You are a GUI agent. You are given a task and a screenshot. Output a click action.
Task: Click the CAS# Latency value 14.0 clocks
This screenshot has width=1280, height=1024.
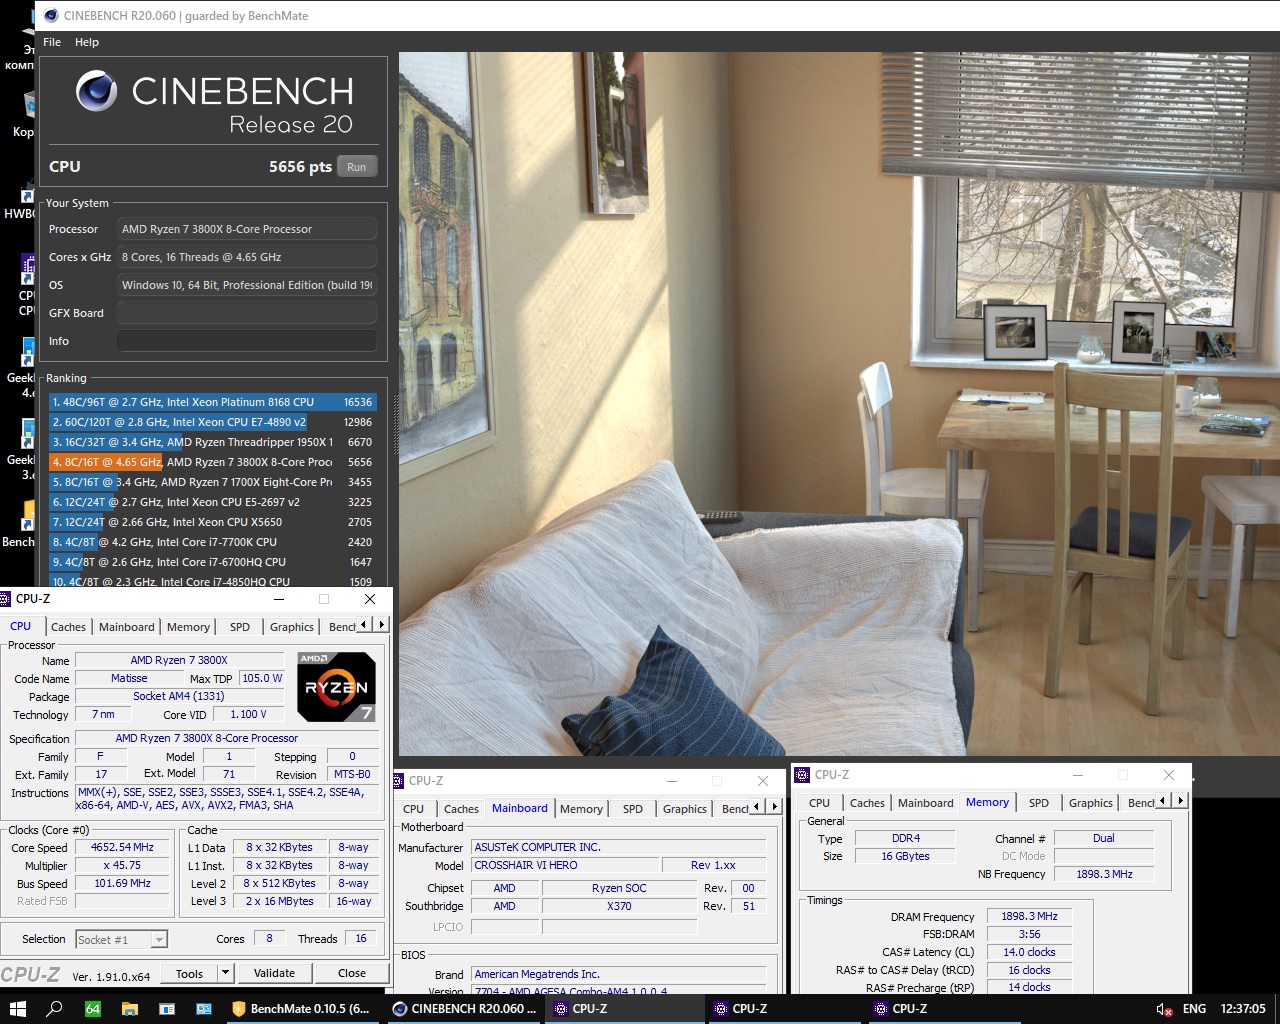click(1029, 952)
